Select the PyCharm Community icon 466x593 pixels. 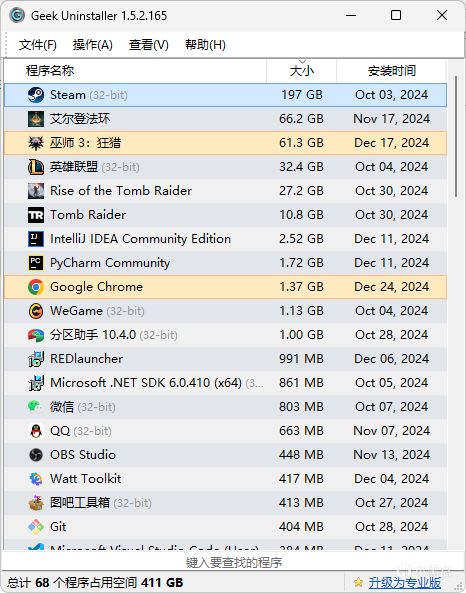coord(36,263)
